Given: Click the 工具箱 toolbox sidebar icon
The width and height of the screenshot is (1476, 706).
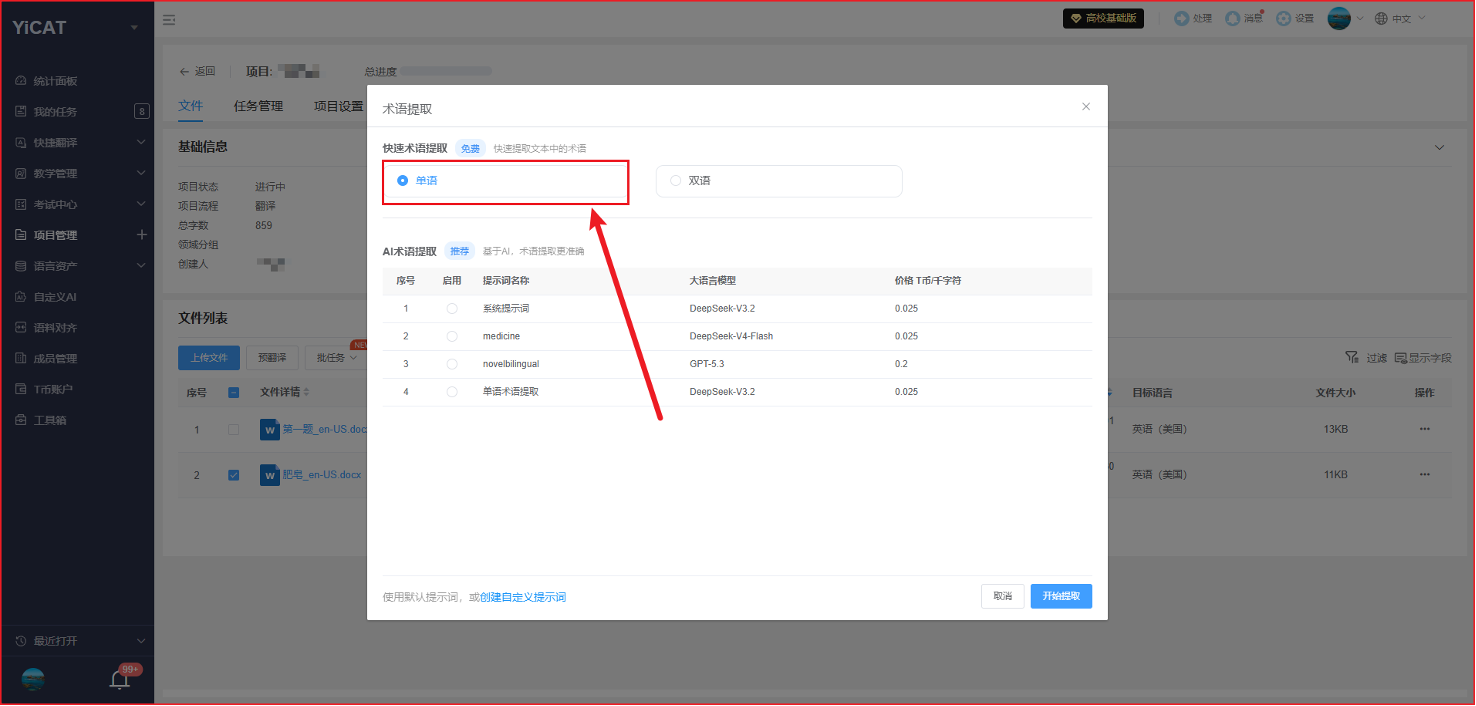Looking at the screenshot, I should pyautogui.click(x=22, y=420).
